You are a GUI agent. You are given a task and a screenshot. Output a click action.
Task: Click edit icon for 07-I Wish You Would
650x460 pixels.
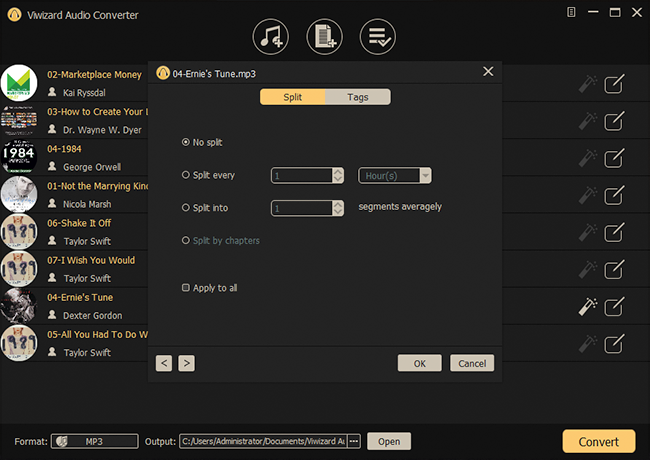point(614,270)
